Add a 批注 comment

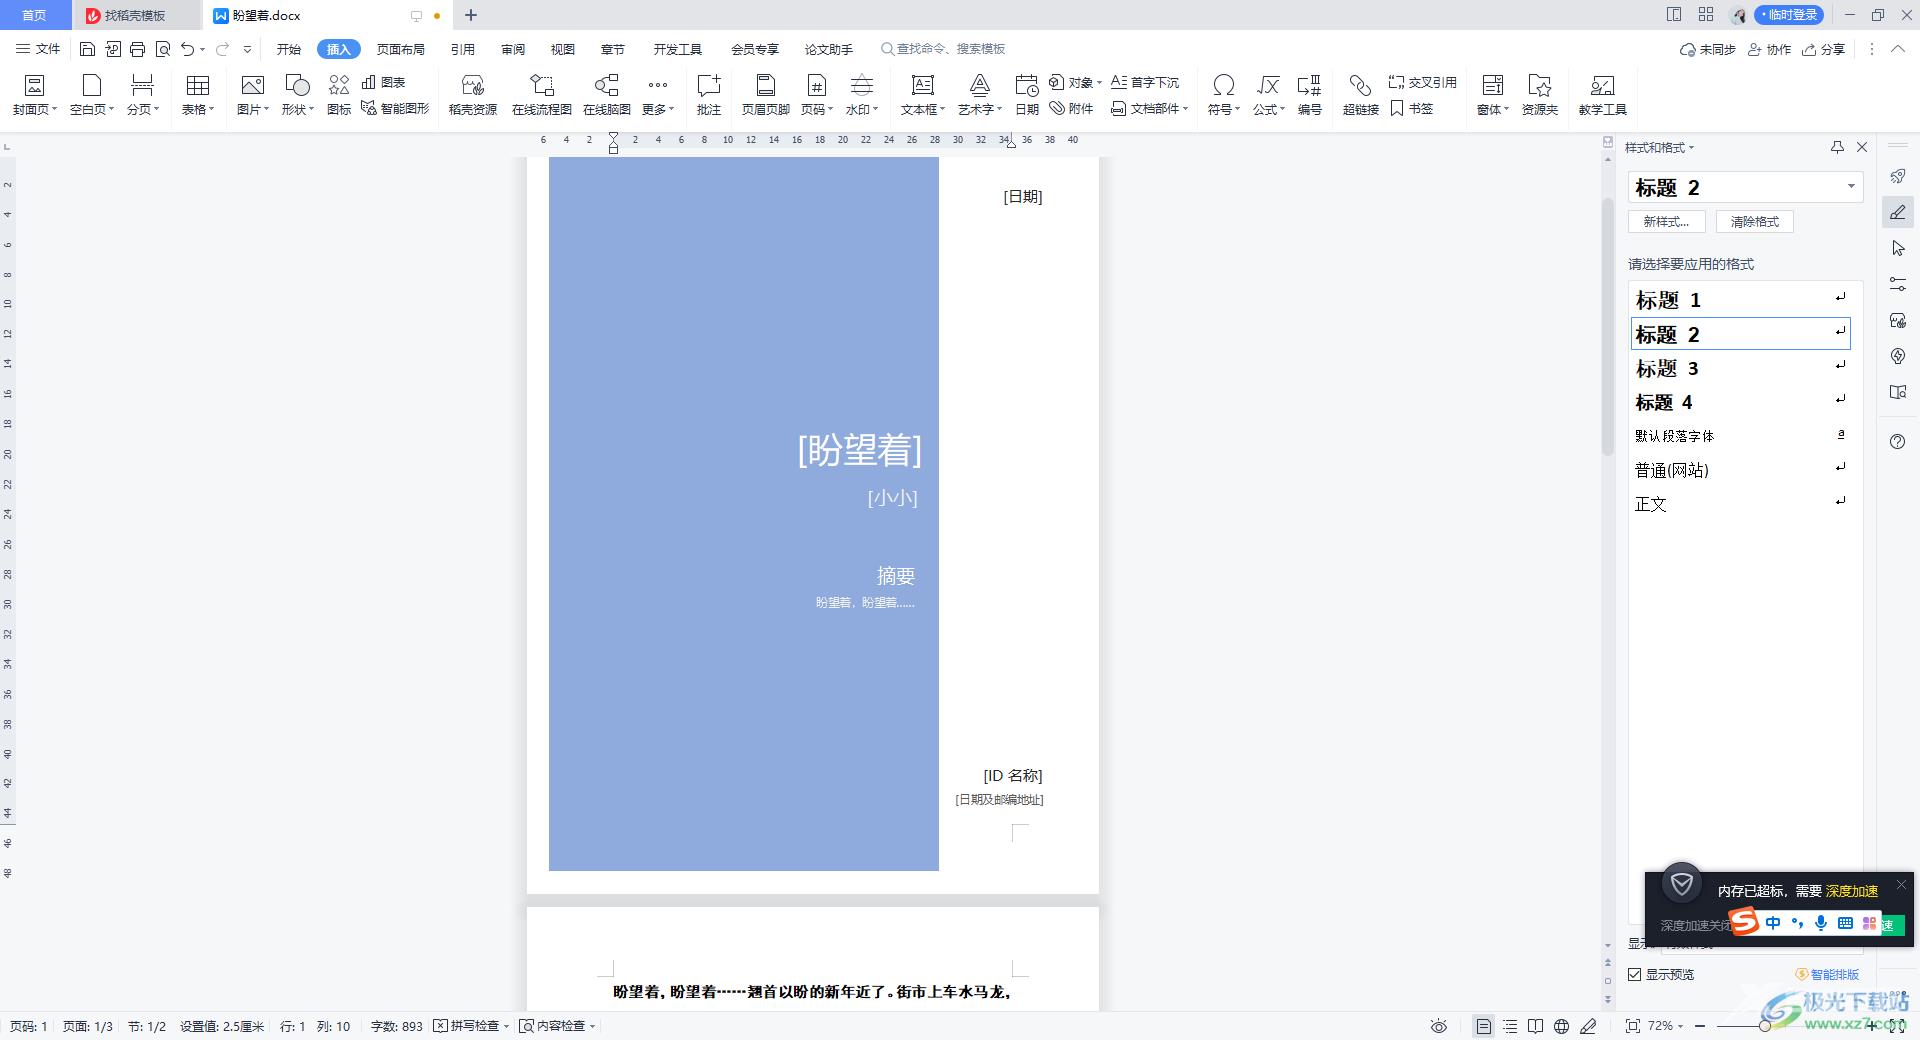pos(708,86)
